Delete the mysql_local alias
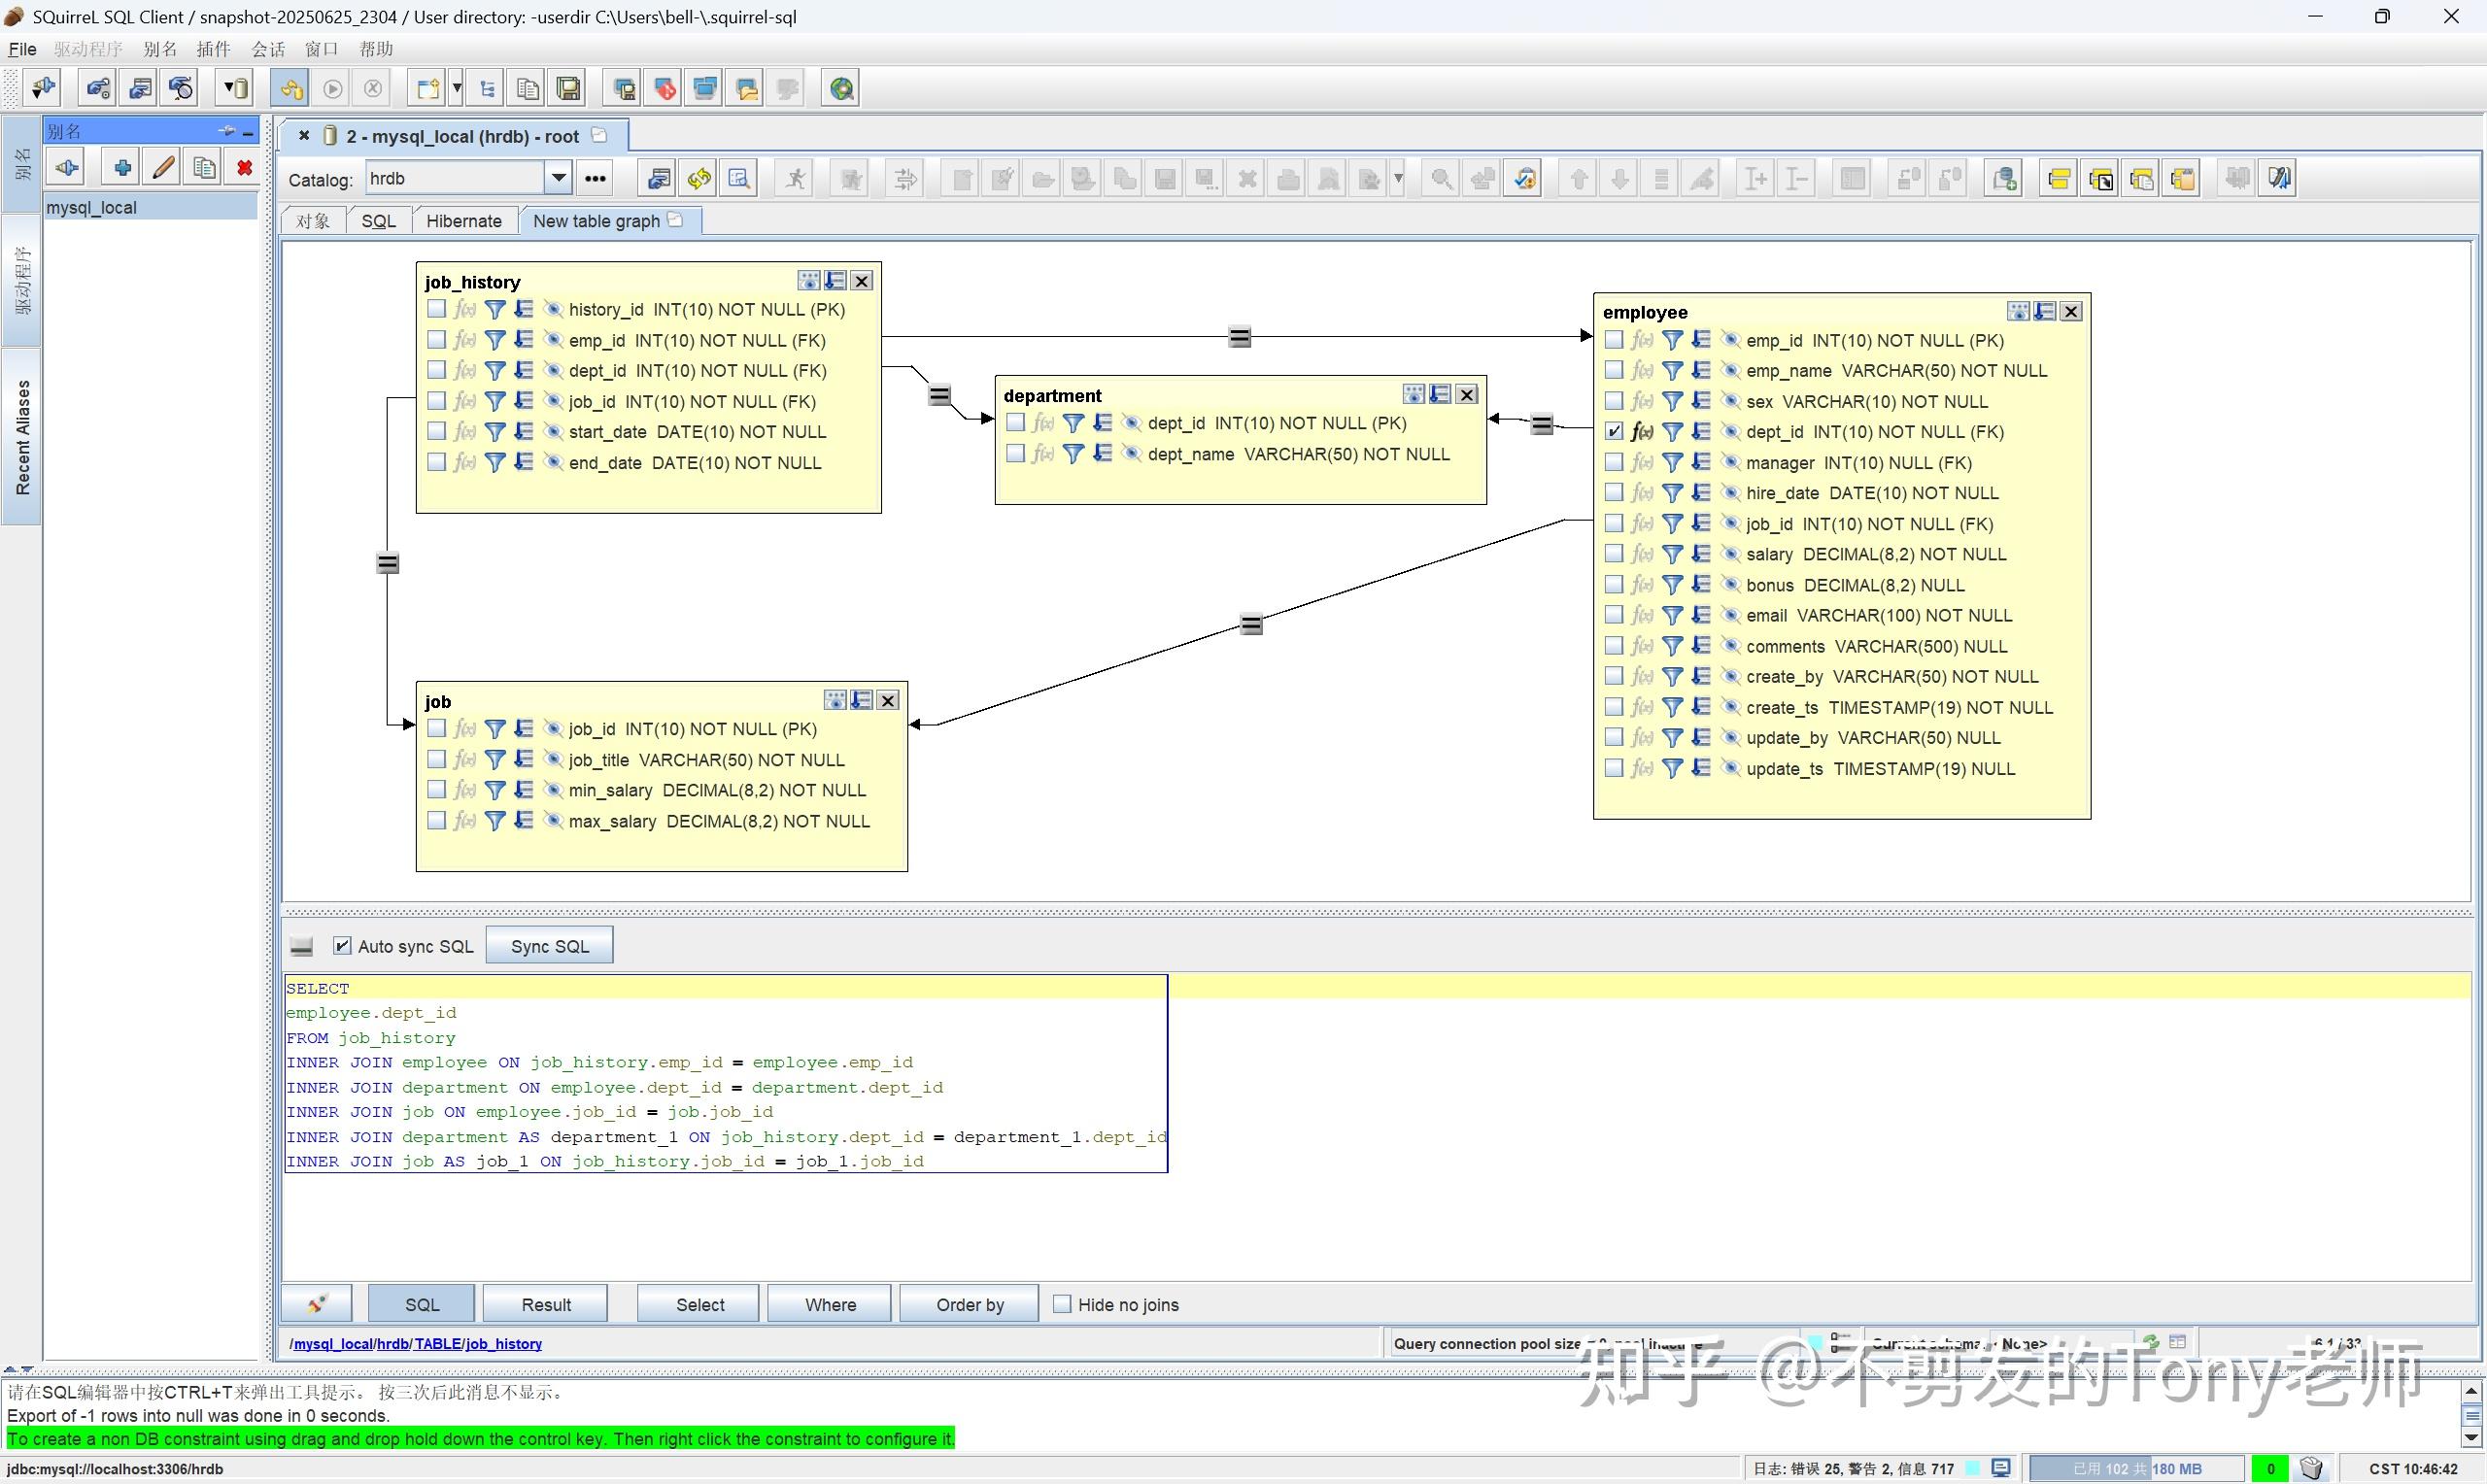2487x1484 pixels. [x=244, y=167]
